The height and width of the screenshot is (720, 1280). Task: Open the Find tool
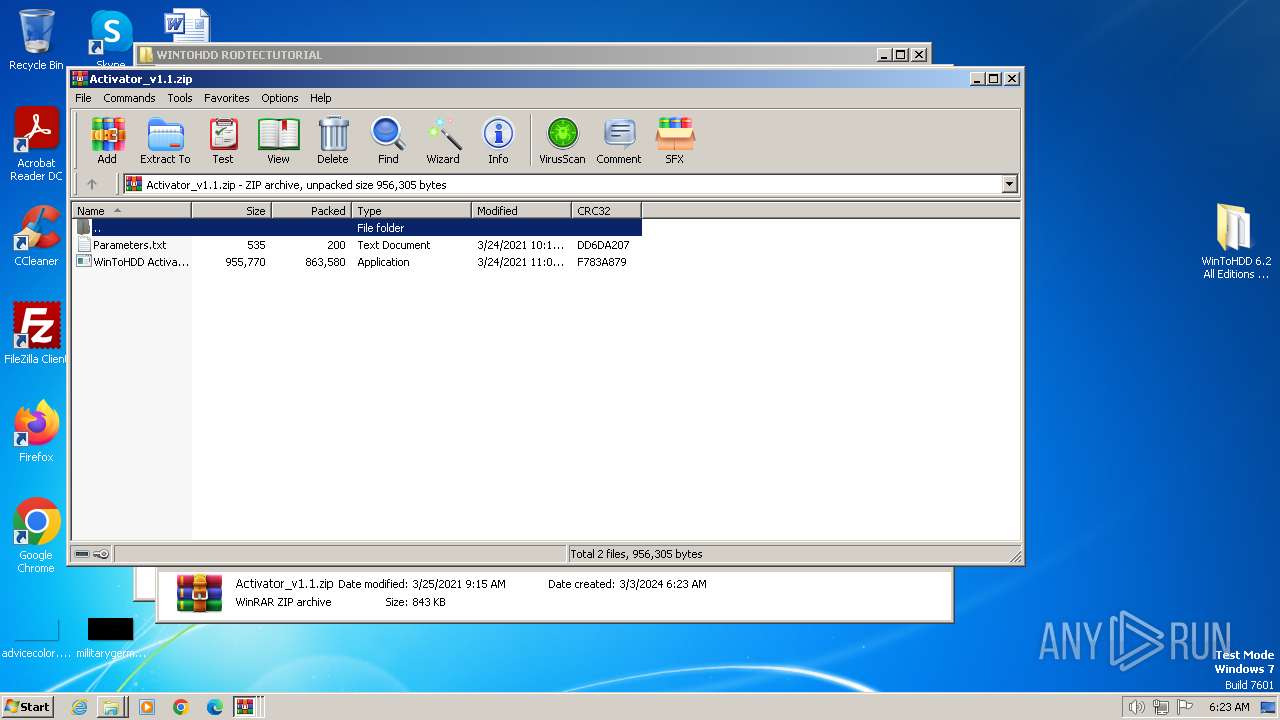tap(388, 141)
